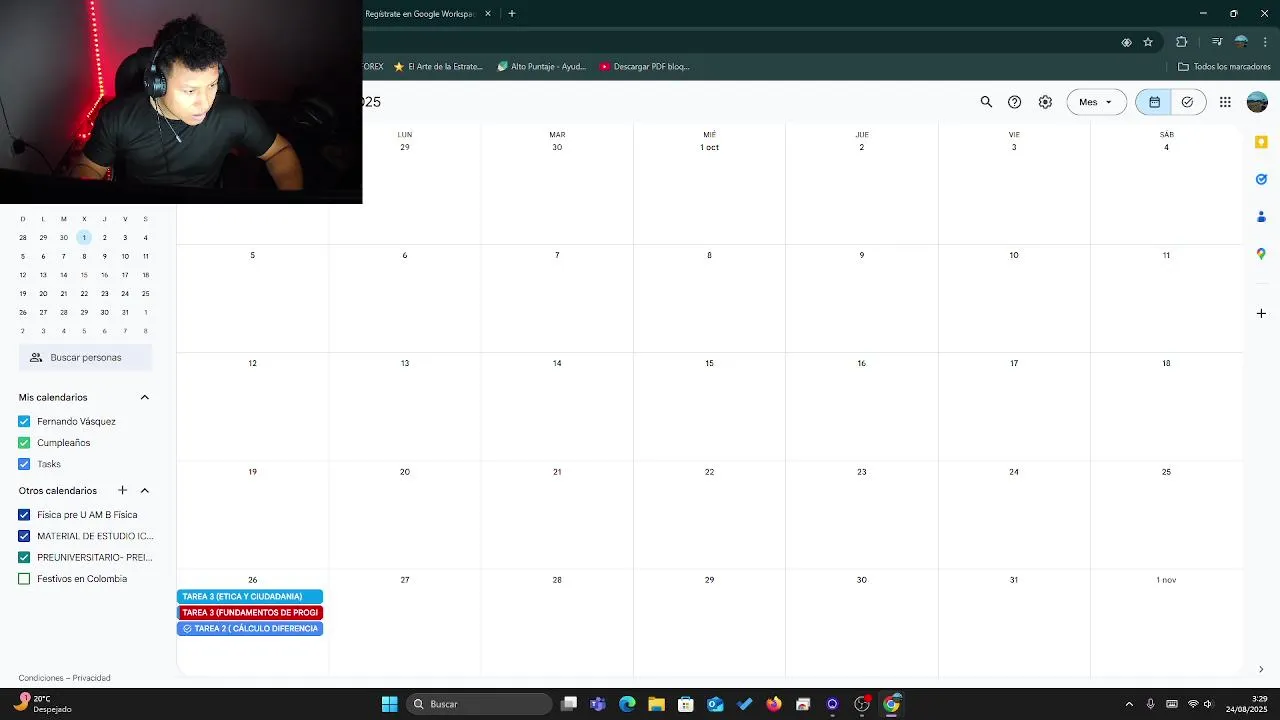
Task: Collapse Mis calendarios section
Action: click(144, 397)
